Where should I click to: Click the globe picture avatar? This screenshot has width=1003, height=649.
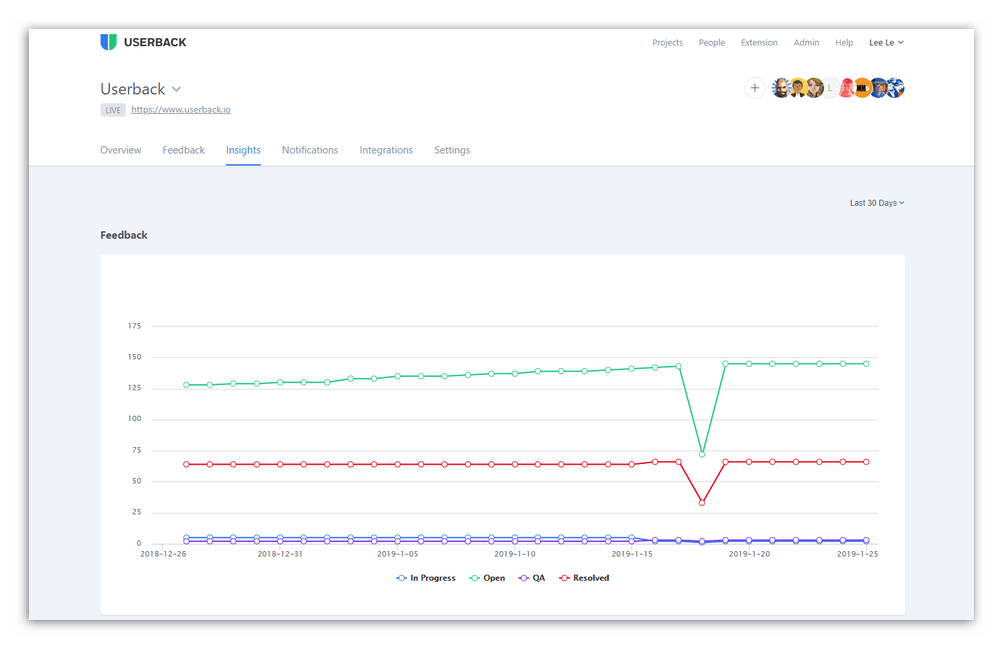(895, 87)
